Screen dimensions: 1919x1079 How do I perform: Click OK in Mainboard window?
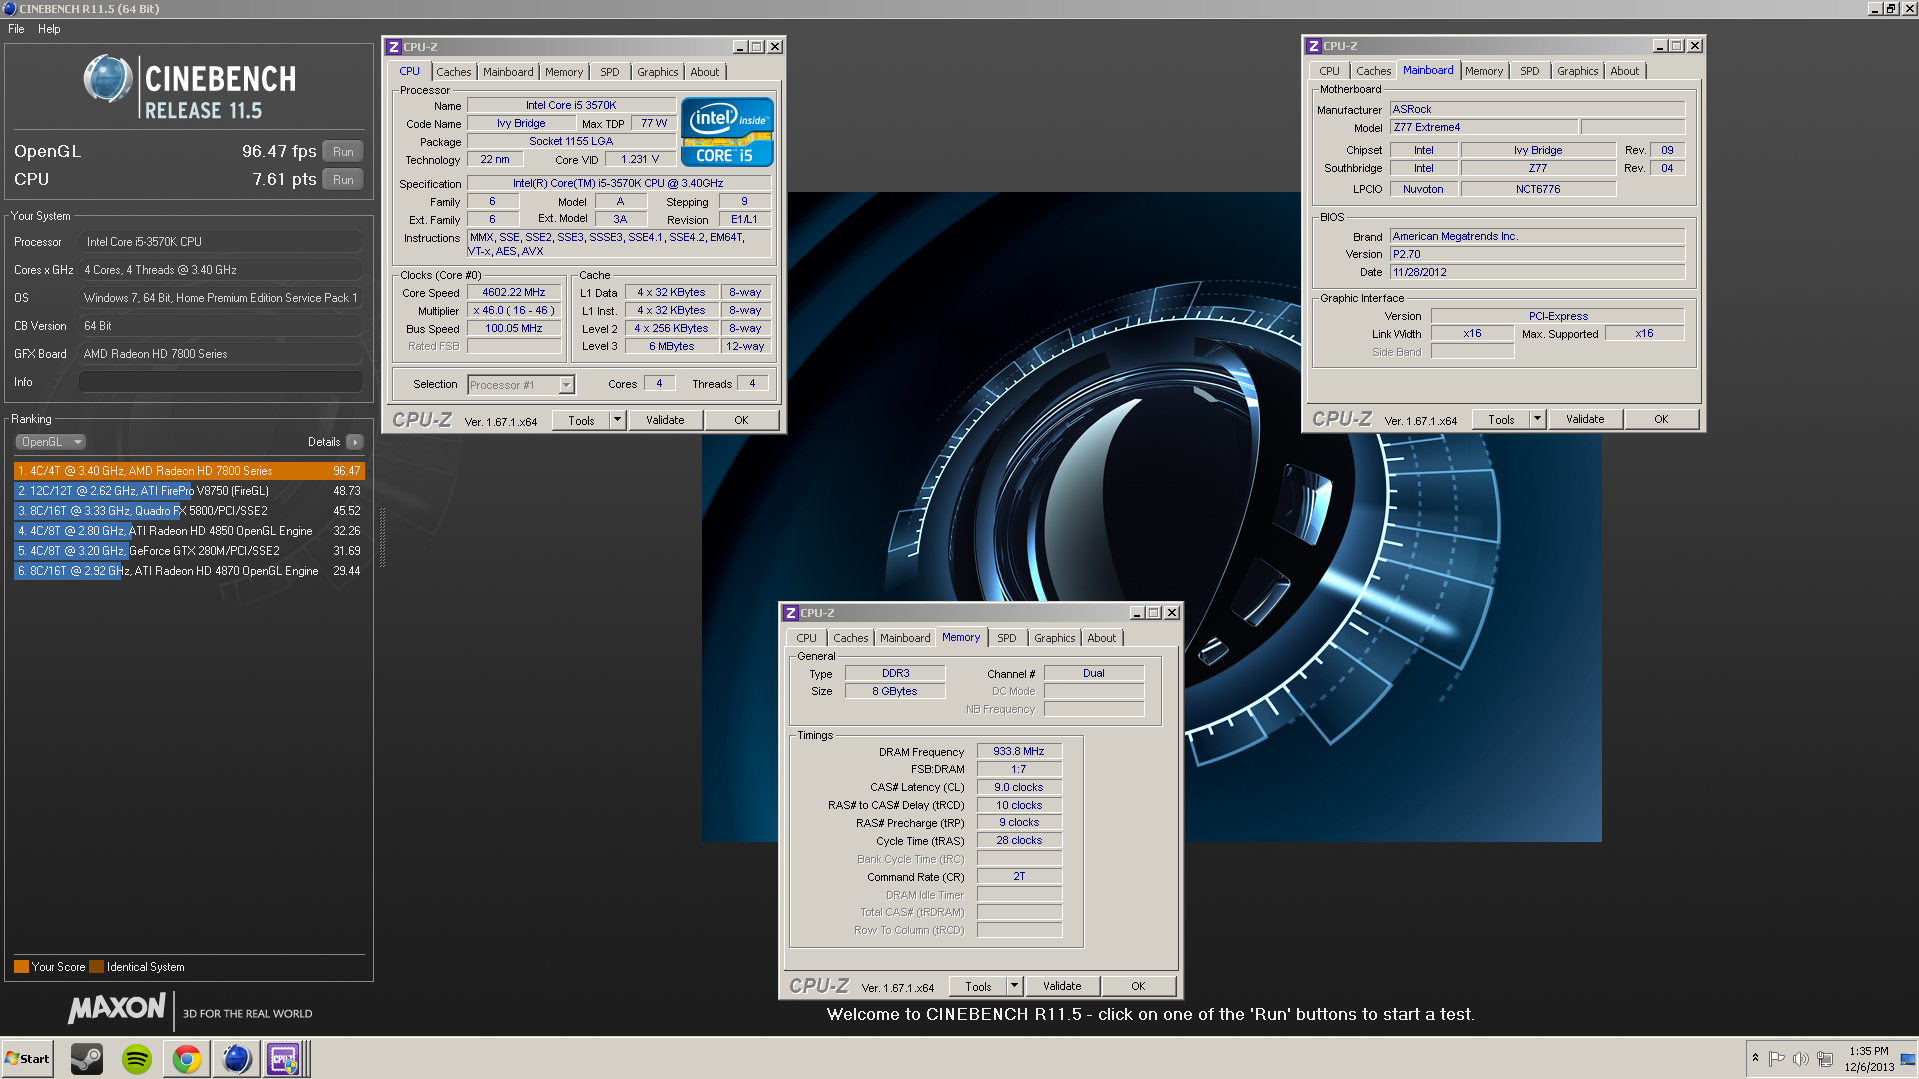tap(1661, 420)
